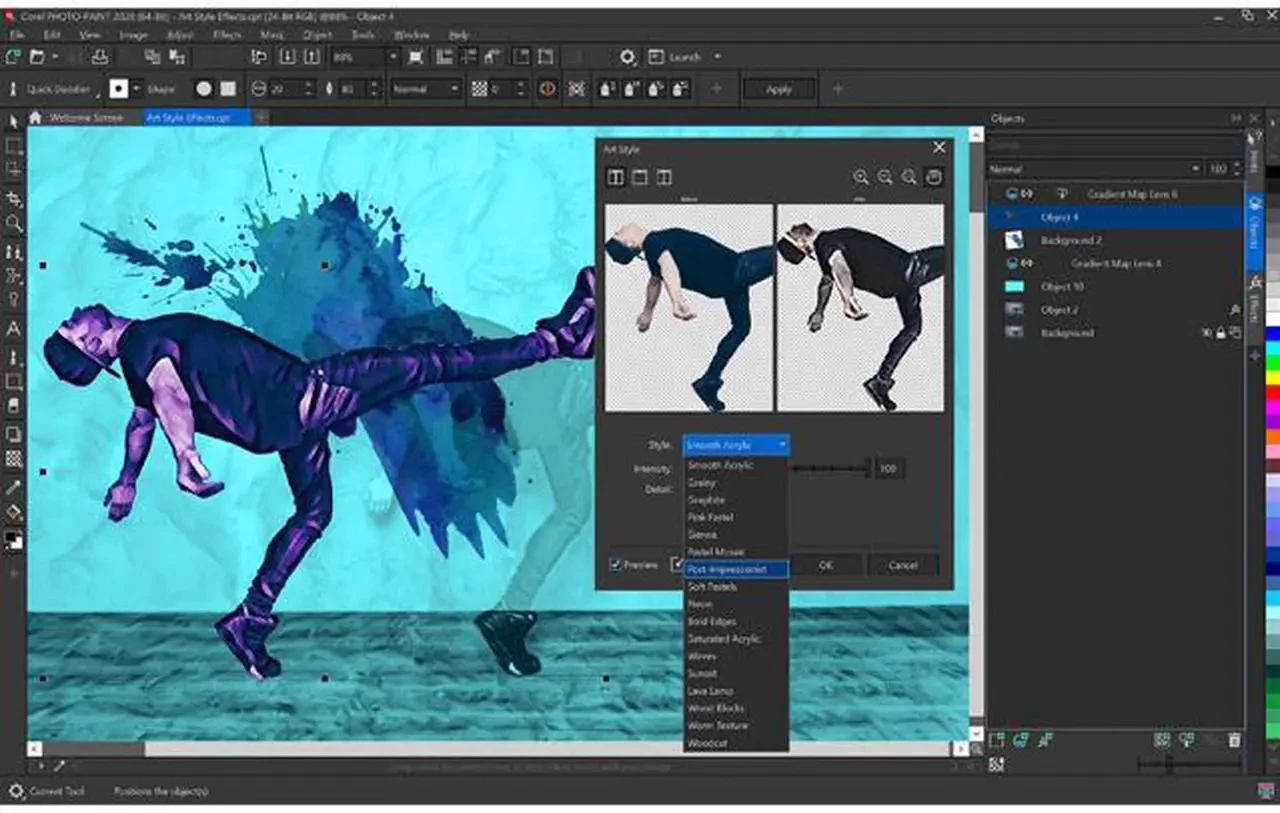This screenshot has width=1280, height=813.
Task: Click zoom-in magnifier in Art Style dialog
Action: pos(861,177)
